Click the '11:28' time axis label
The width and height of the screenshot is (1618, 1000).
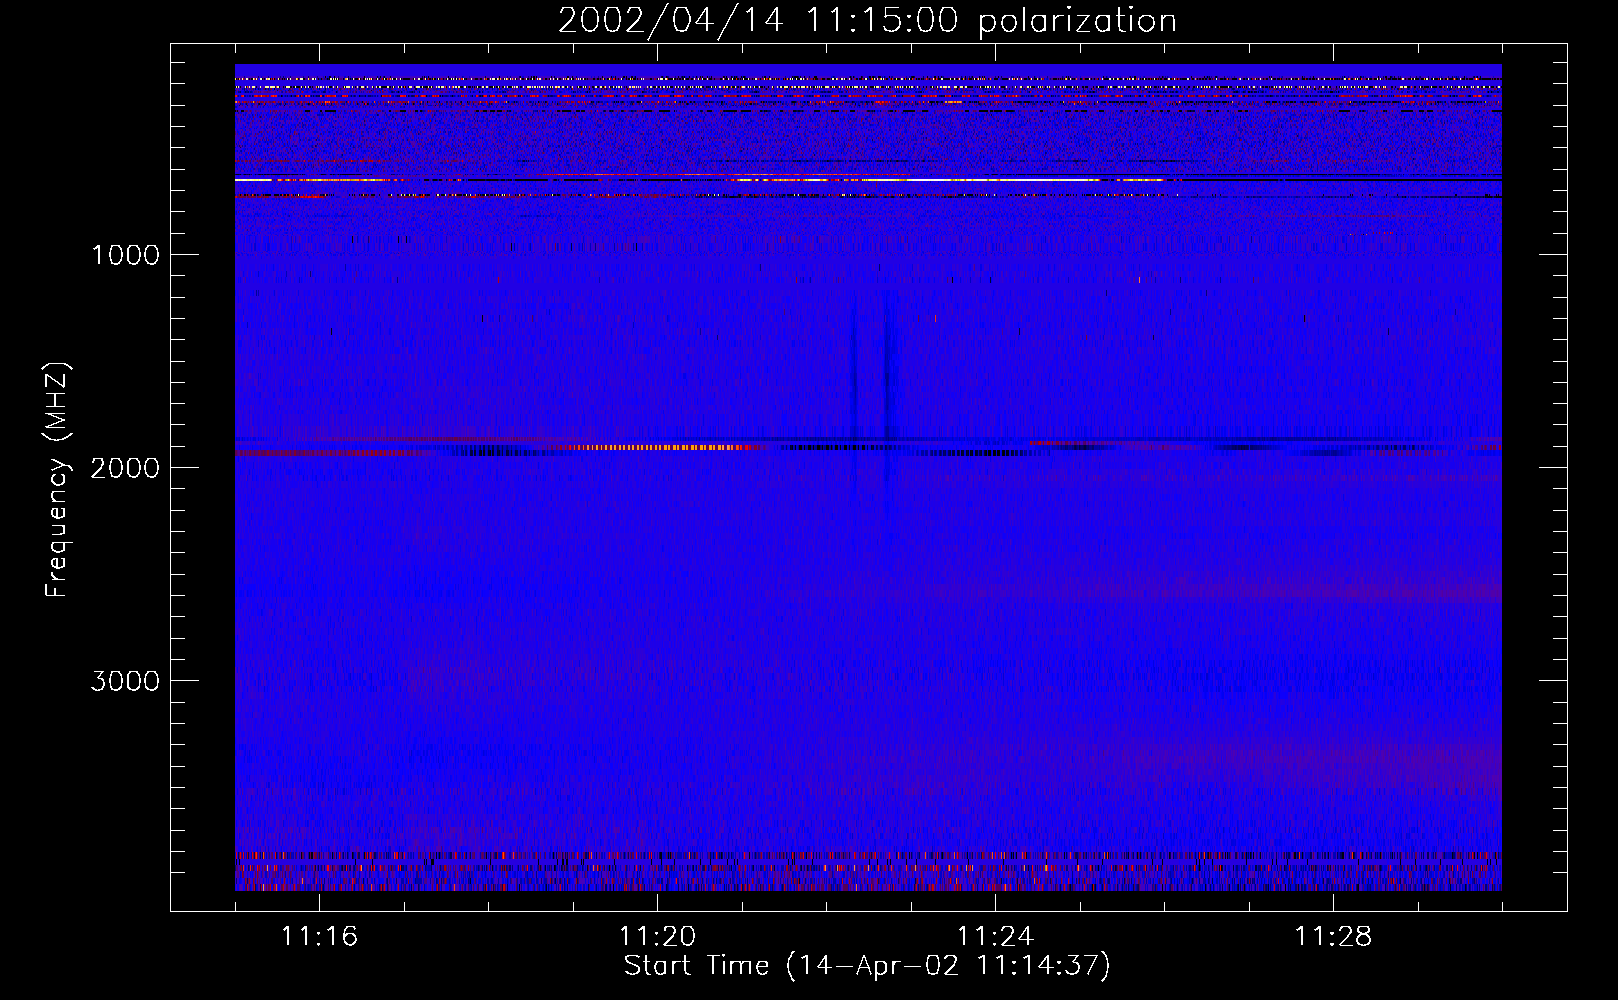point(1333,937)
